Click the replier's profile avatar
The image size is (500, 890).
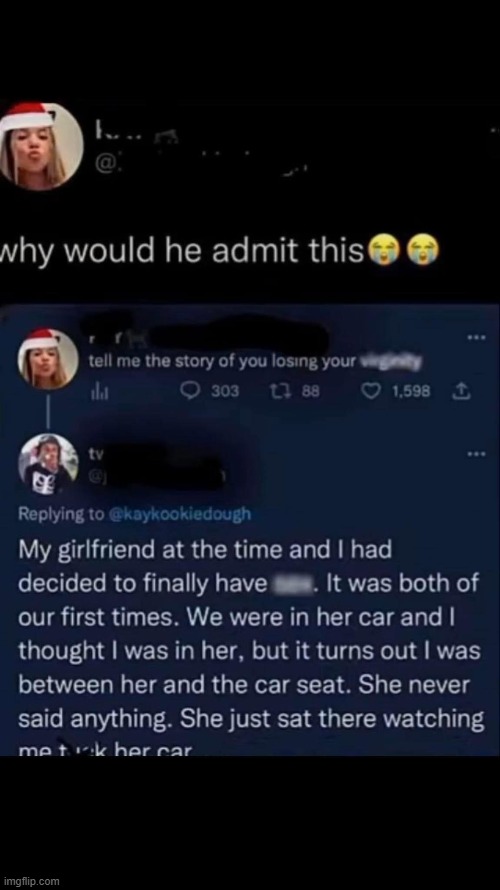pos(49,463)
